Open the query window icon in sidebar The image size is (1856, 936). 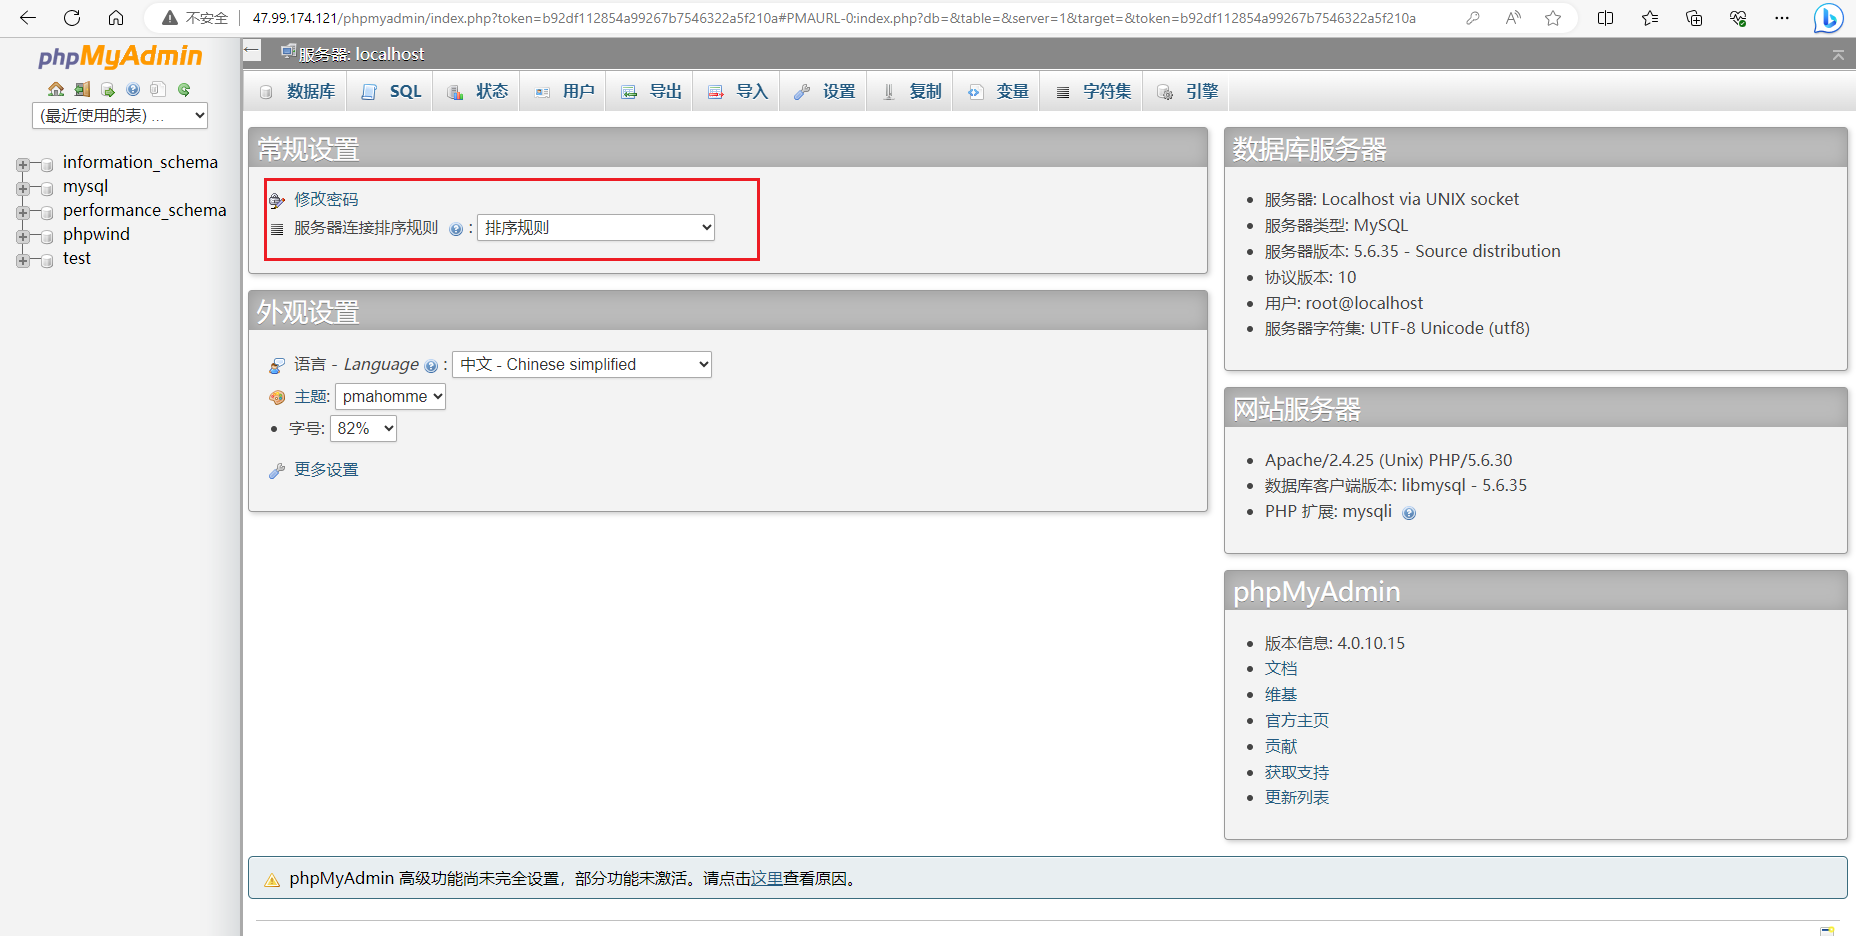point(108,89)
